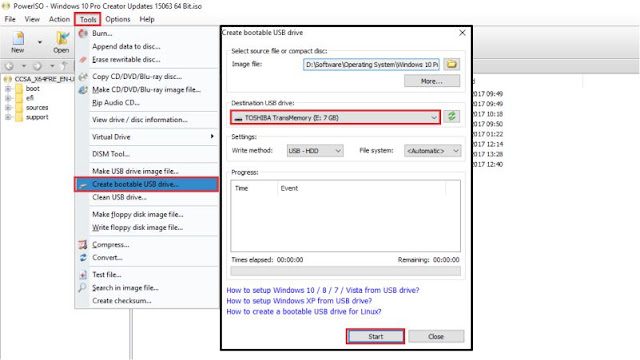
Task: Choose Clean USB drive
Action: pyautogui.click(x=119, y=197)
